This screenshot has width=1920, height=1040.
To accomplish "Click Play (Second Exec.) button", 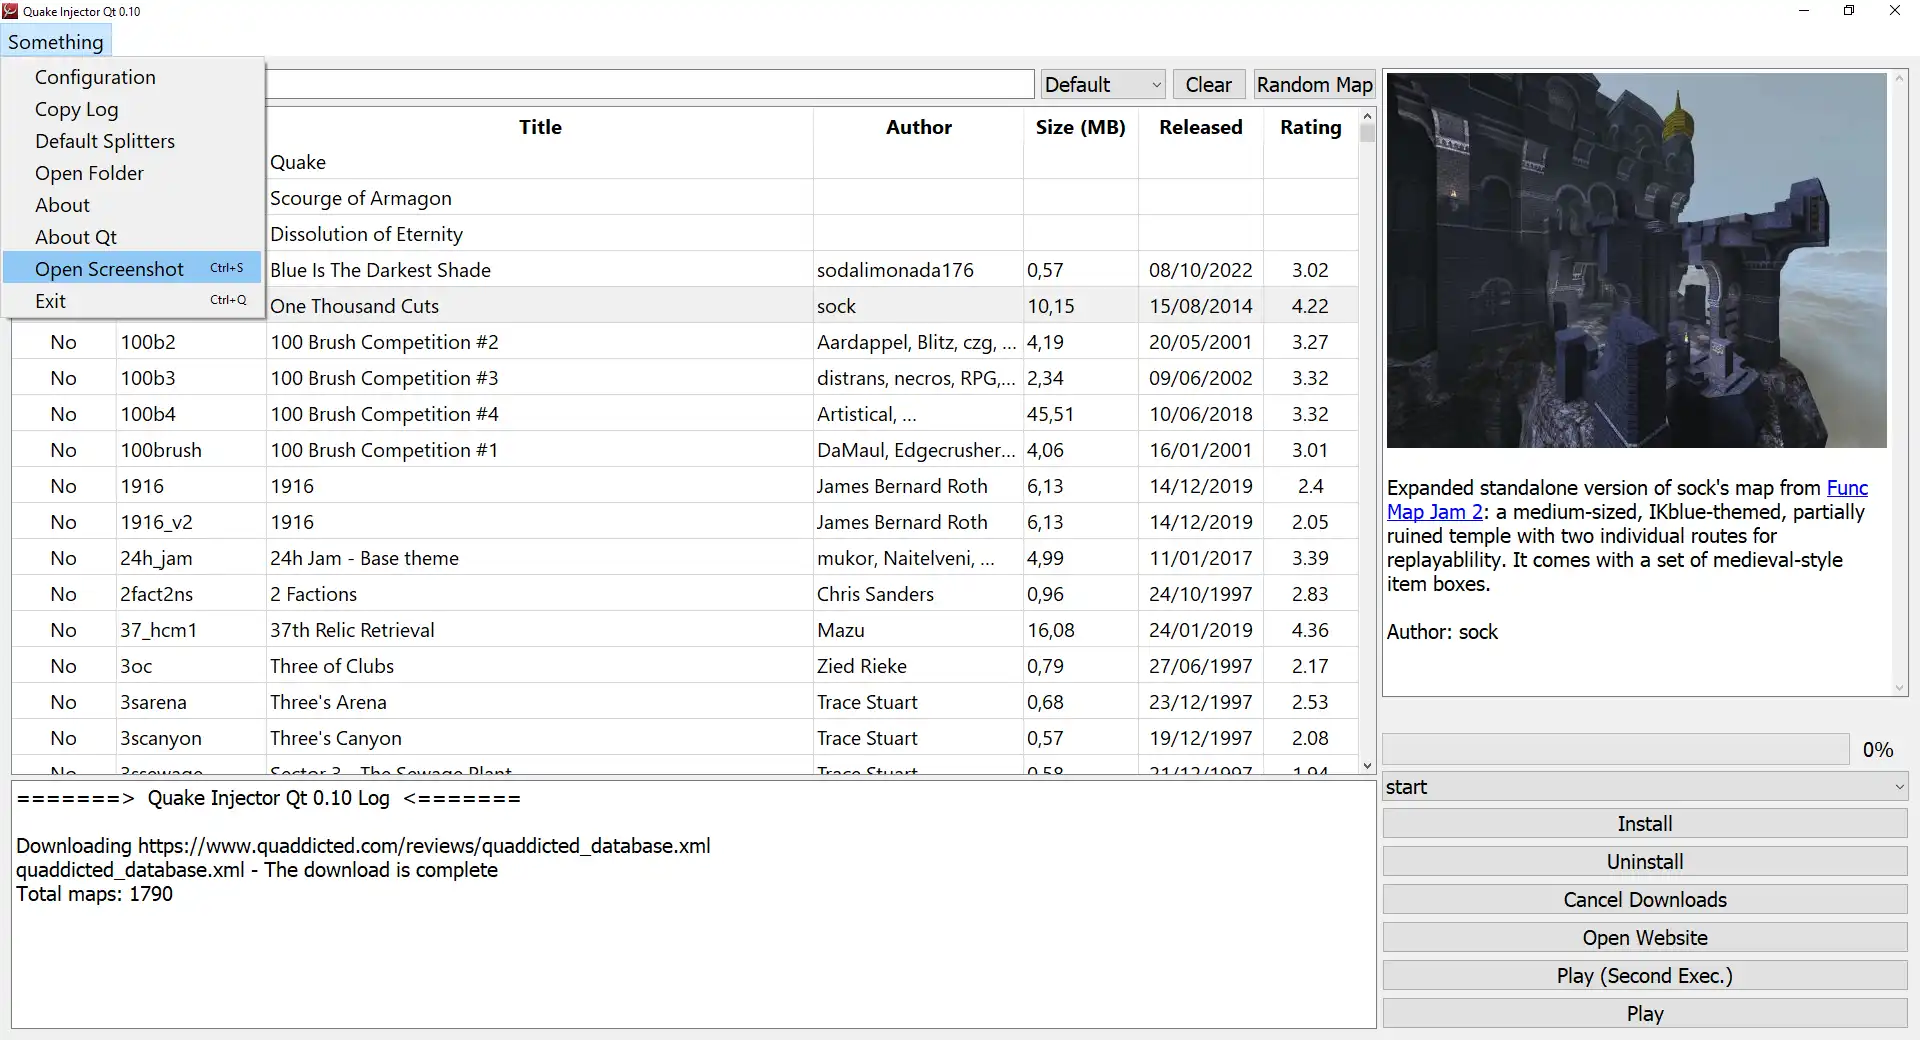I will tap(1645, 976).
